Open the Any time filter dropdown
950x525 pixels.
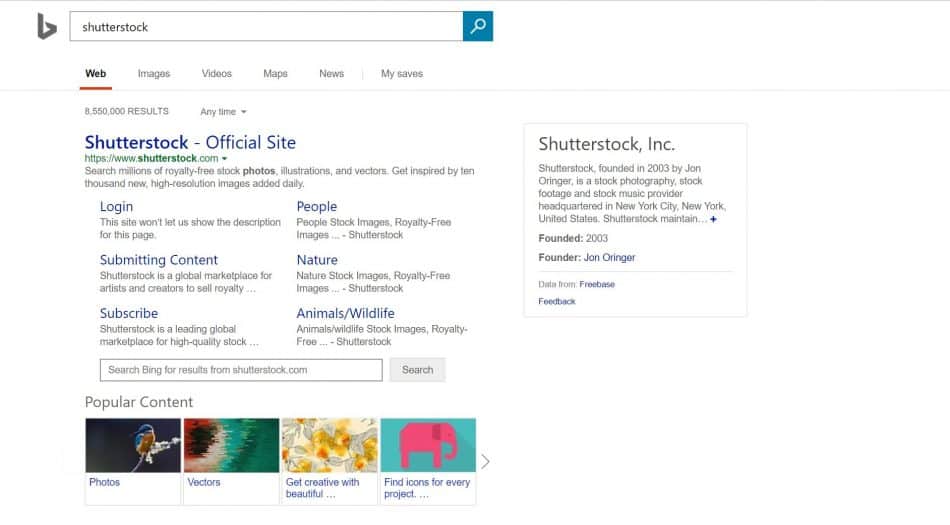pos(223,111)
